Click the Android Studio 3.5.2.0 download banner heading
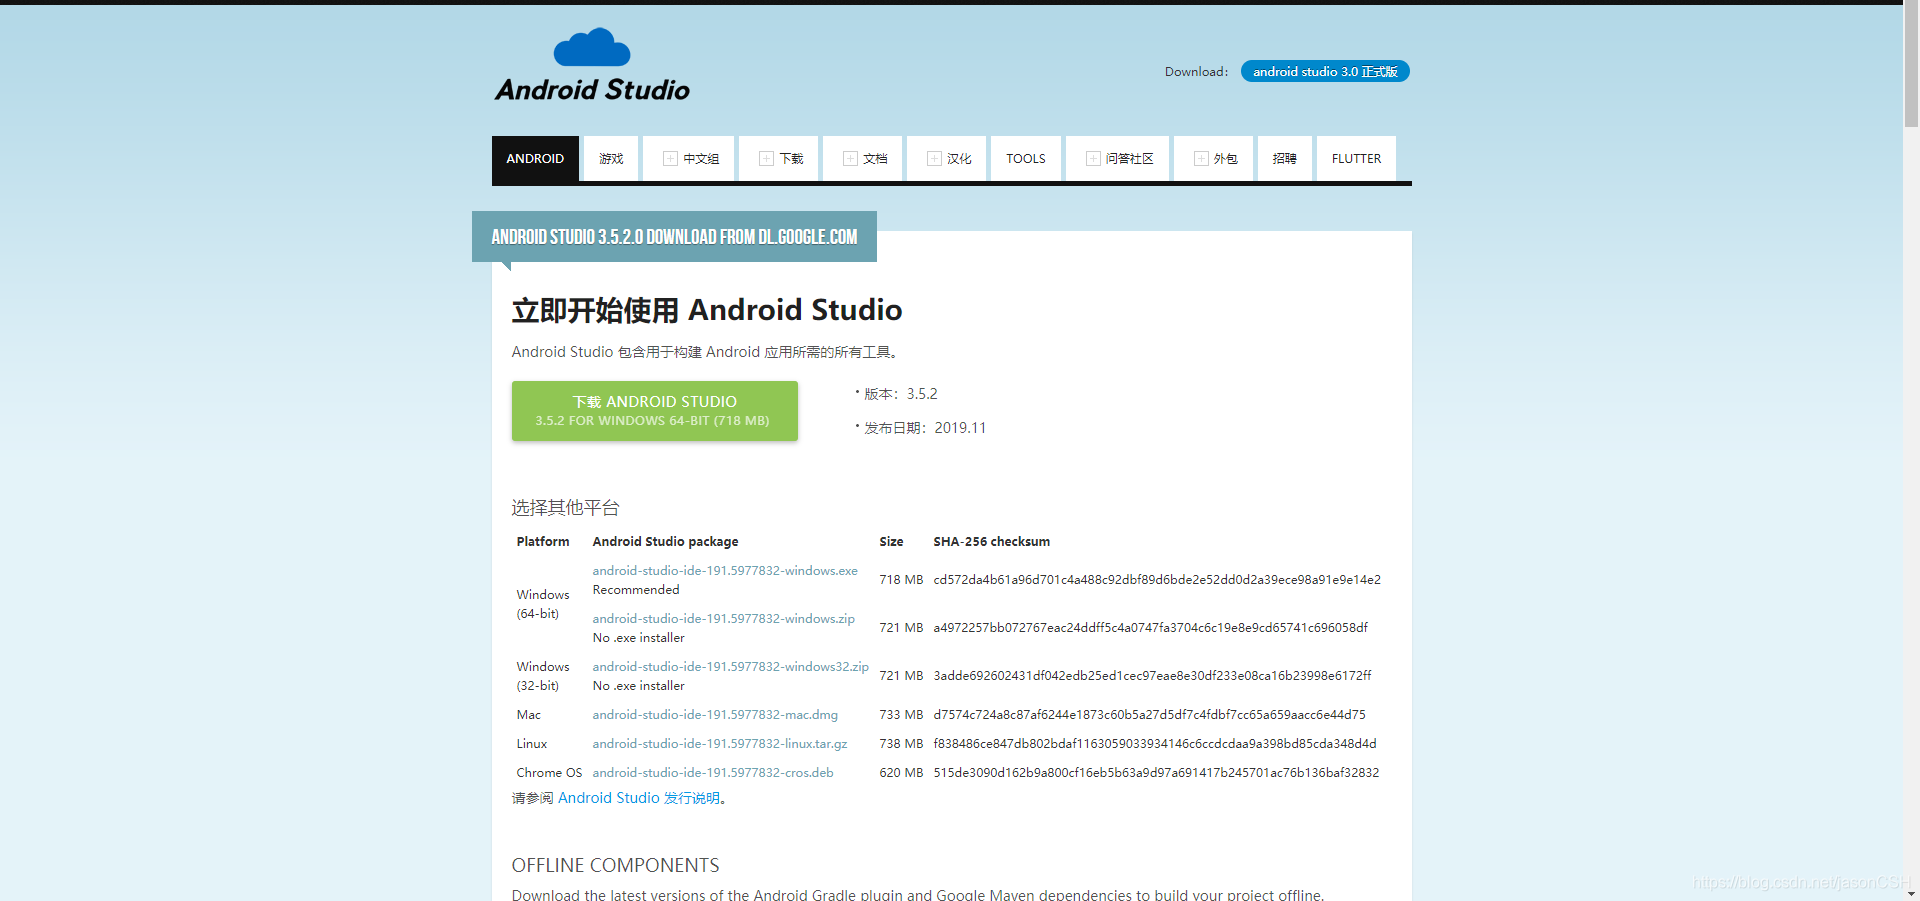Viewport: 1920px width, 901px height. pos(674,237)
